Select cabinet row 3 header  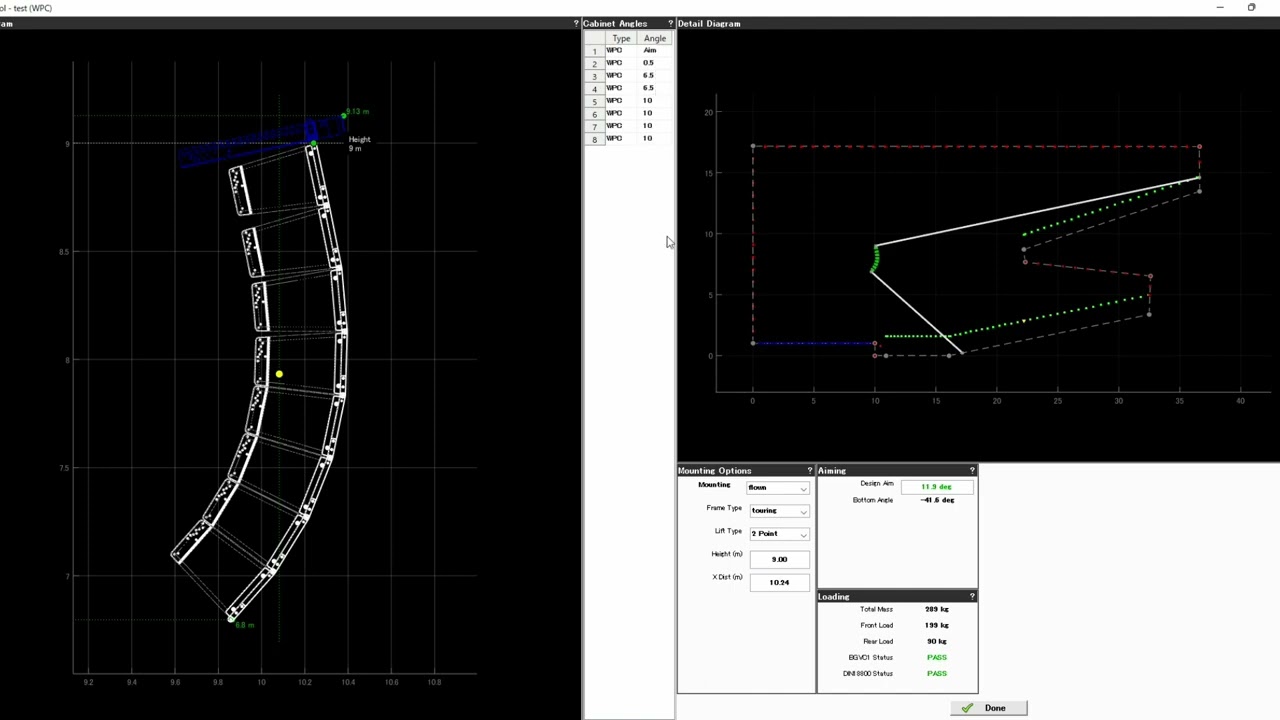(594, 76)
